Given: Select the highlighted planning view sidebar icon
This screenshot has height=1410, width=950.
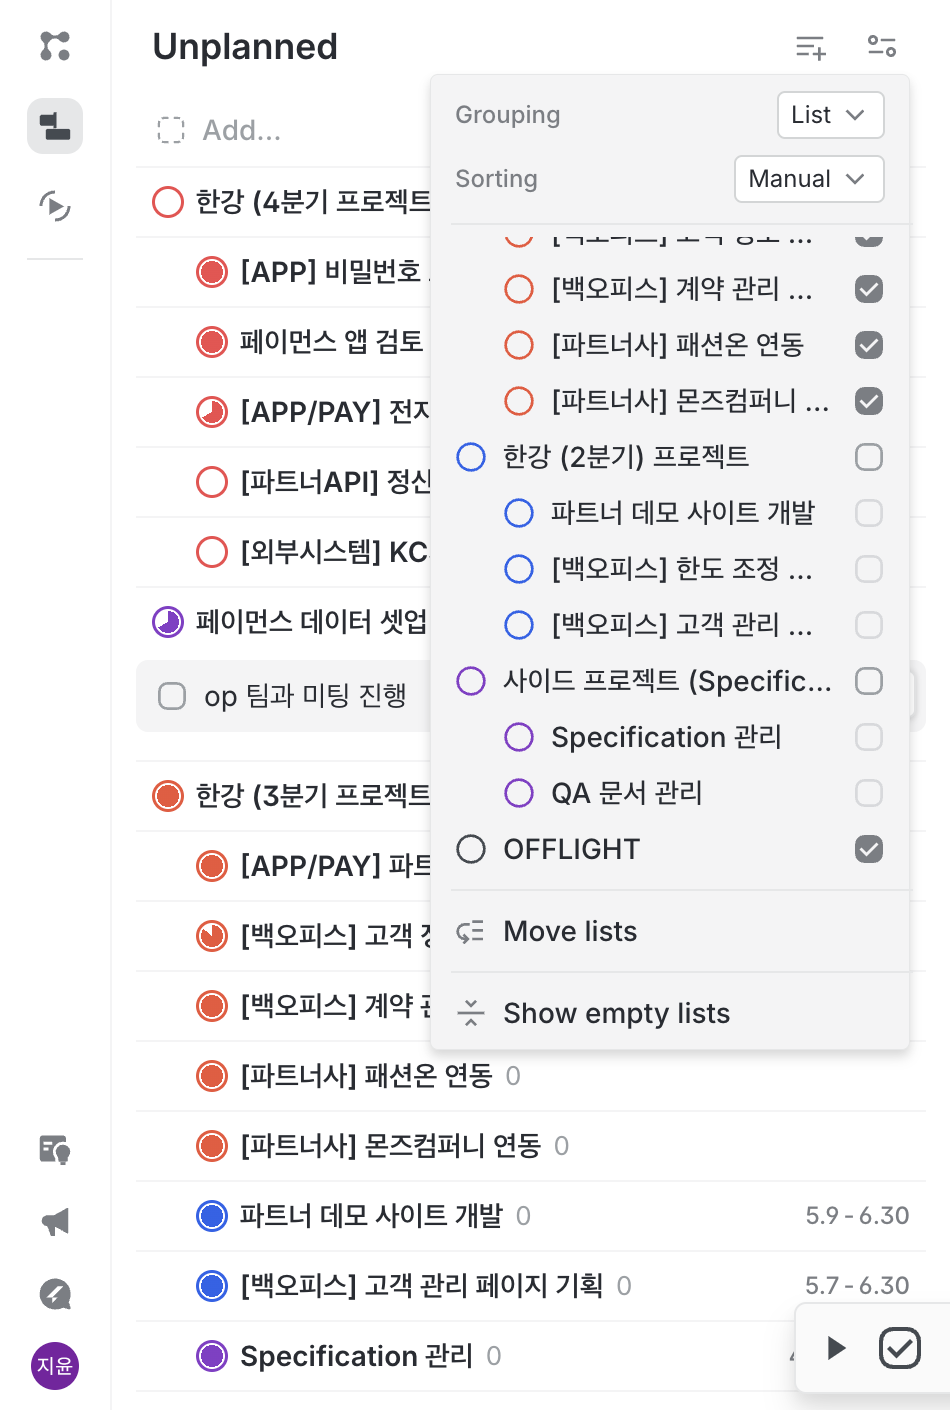Looking at the screenshot, I should pyautogui.click(x=55, y=126).
